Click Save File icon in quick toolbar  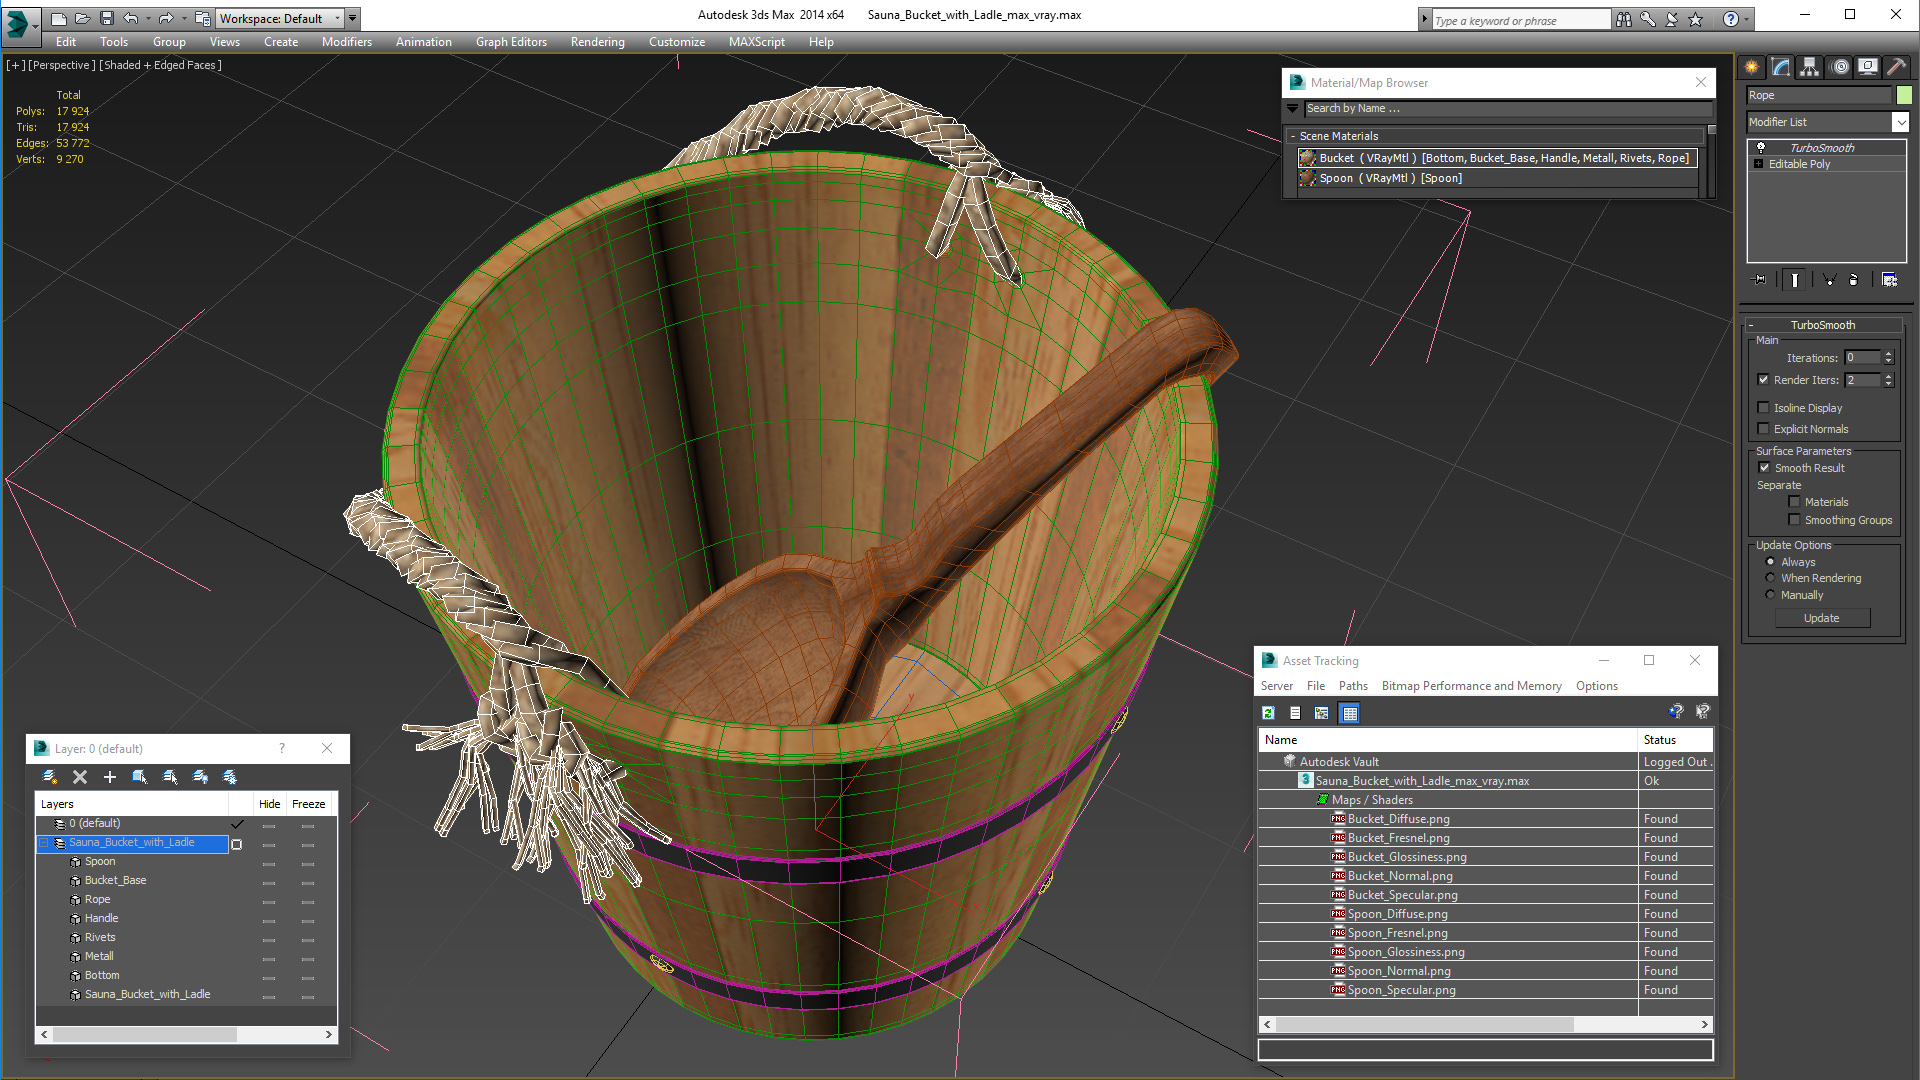(107, 18)
